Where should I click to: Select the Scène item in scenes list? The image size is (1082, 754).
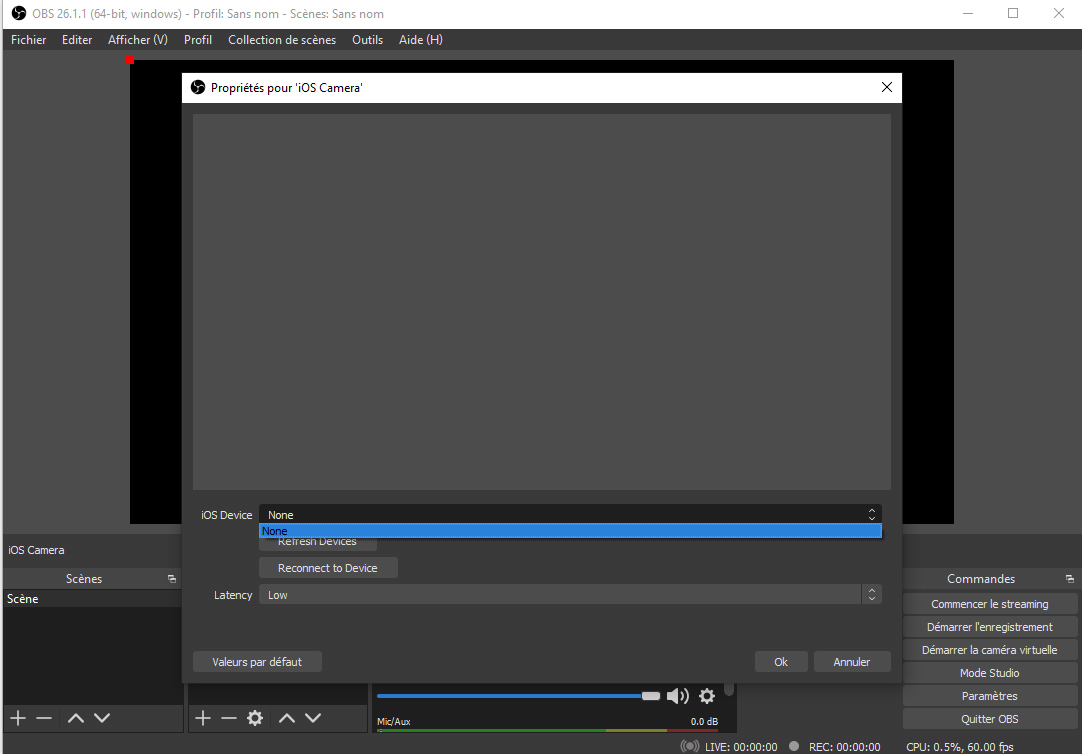pos(90,599)
